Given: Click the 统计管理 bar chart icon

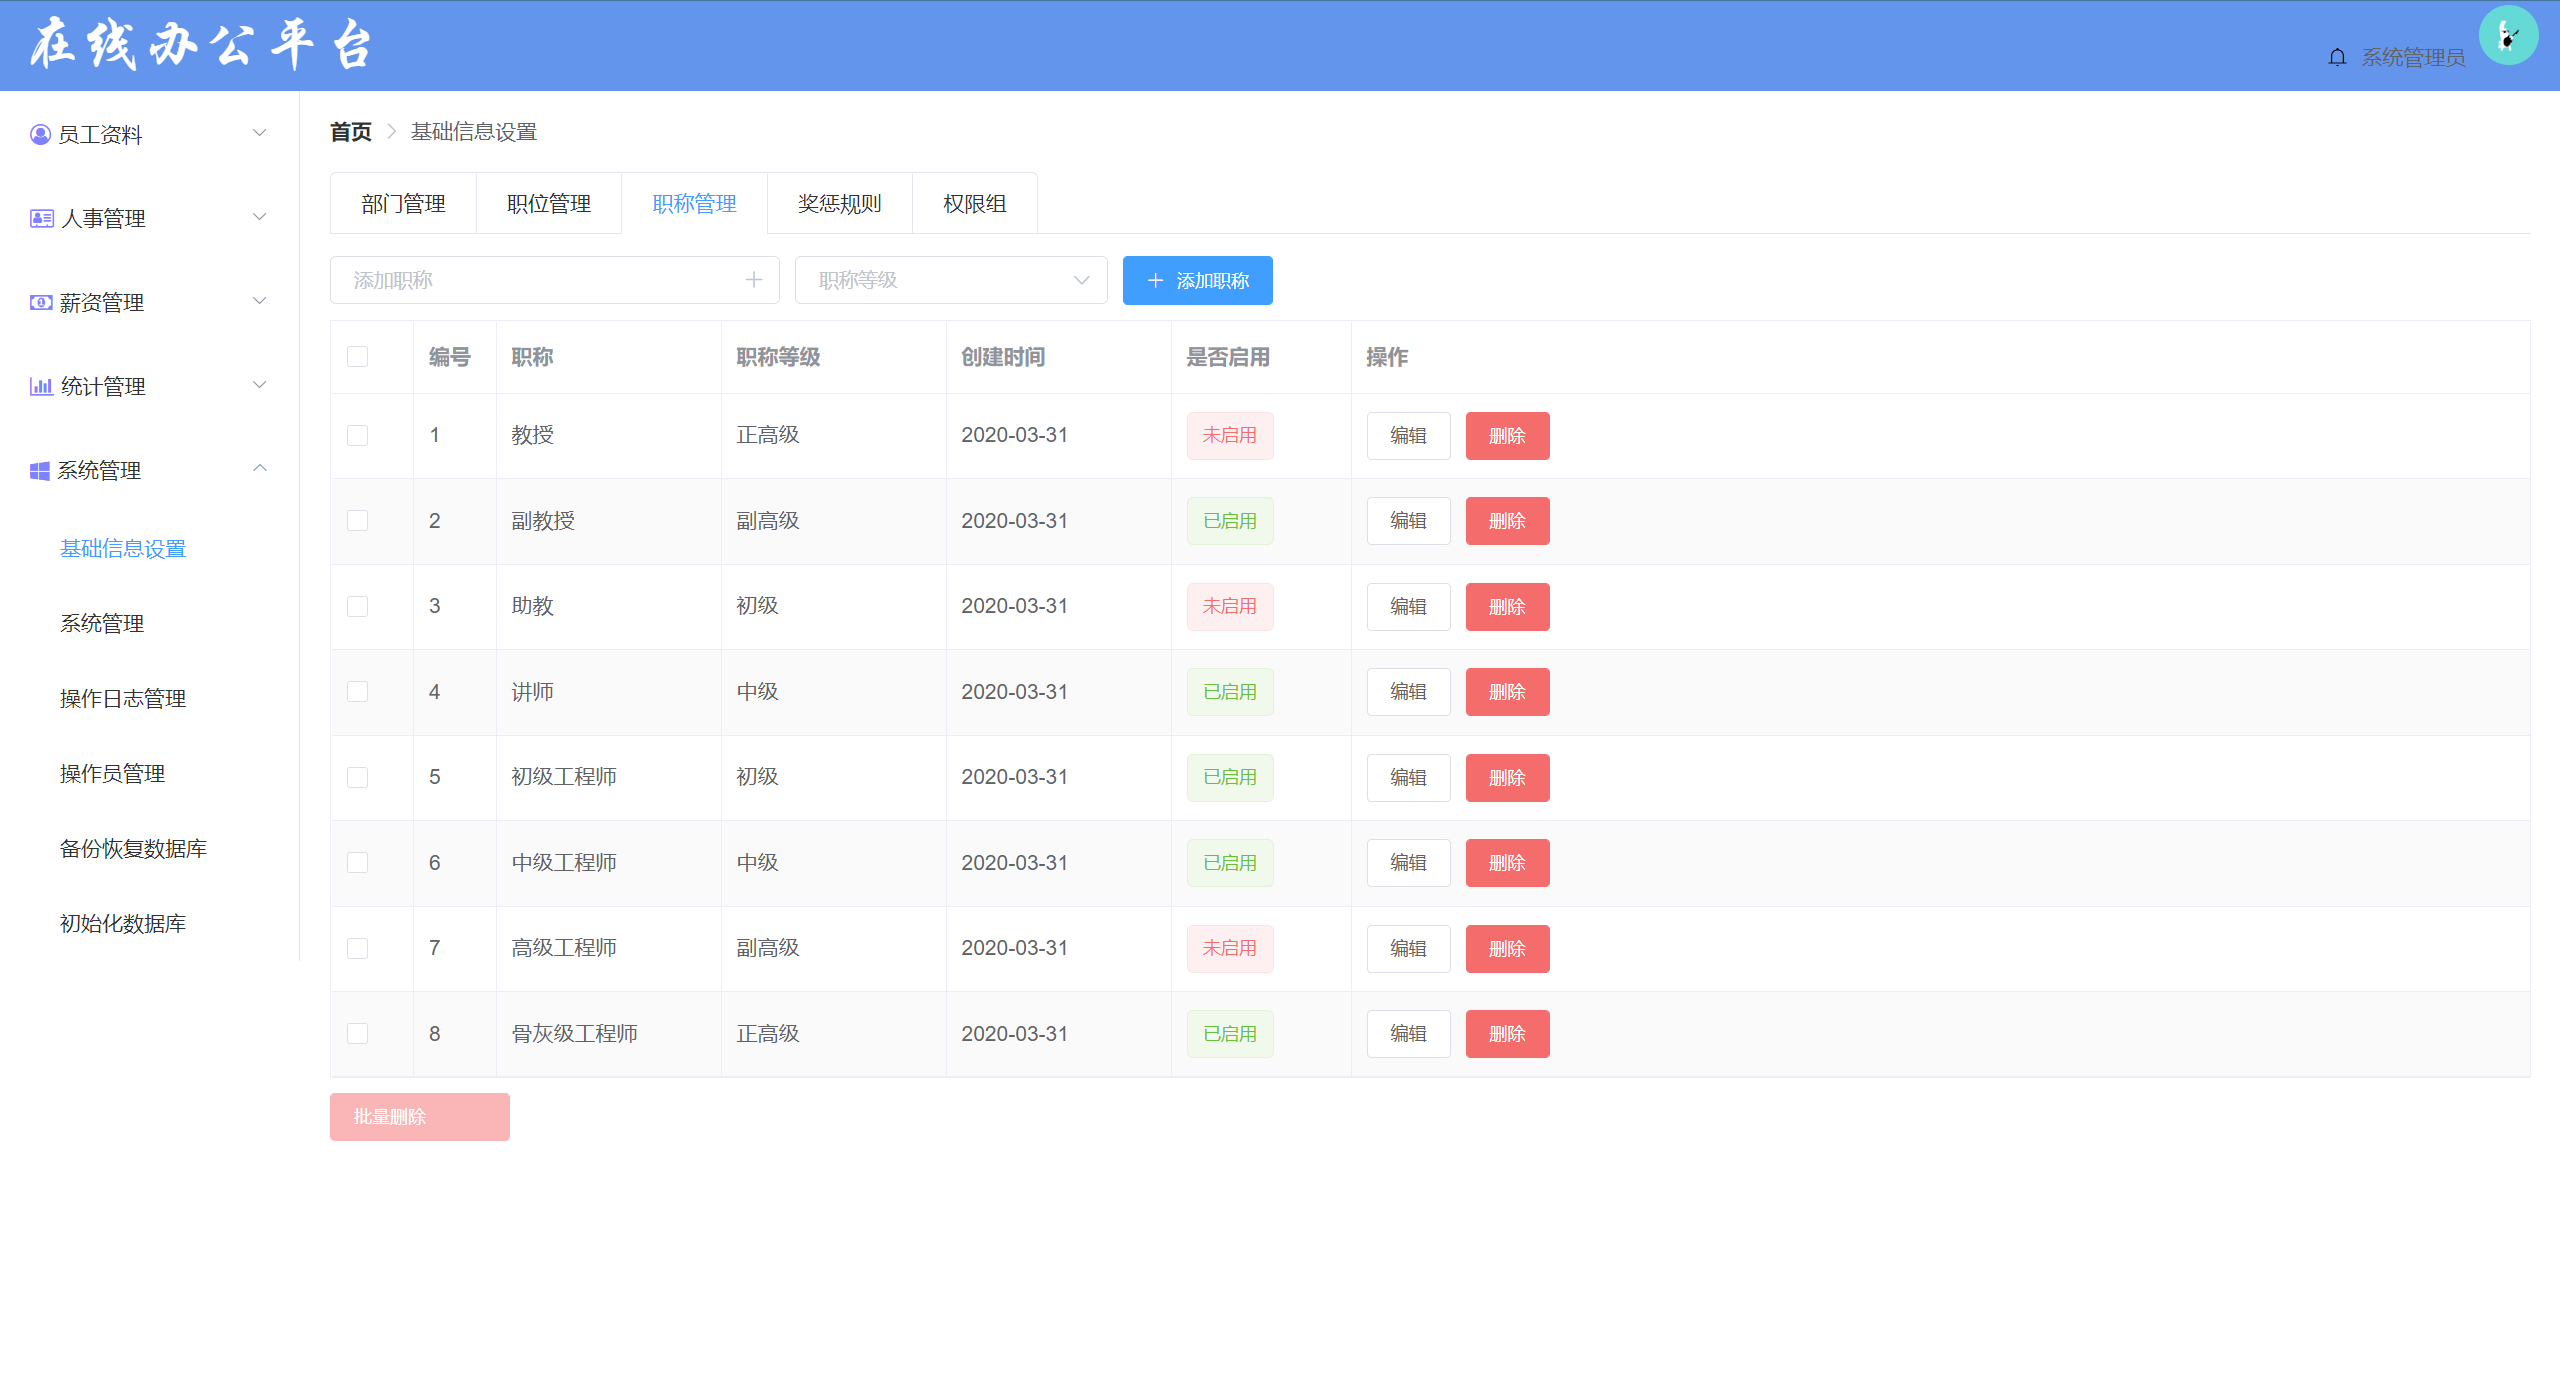Looking at the screenshot, I should tap(41, 386).
